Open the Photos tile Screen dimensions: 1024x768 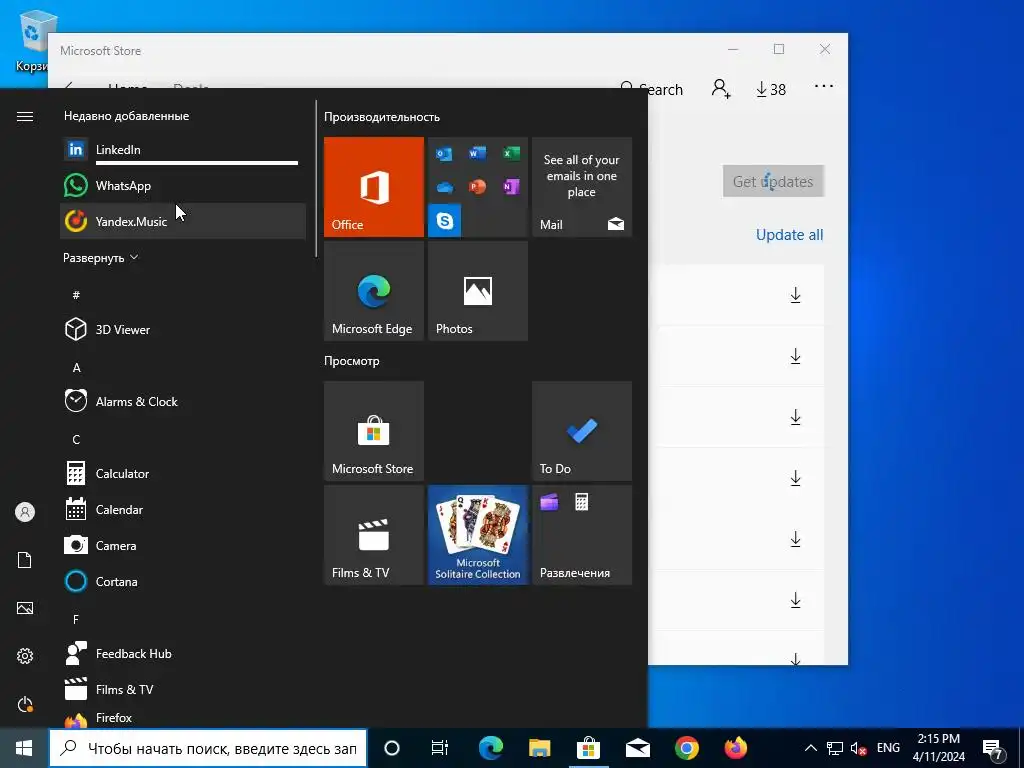pos(477,291)
